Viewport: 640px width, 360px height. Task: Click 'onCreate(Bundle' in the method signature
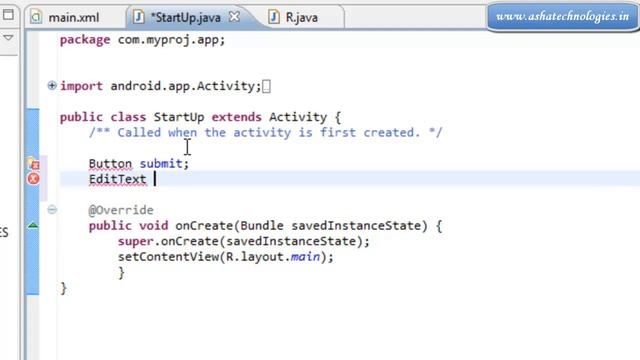point(229,226)
